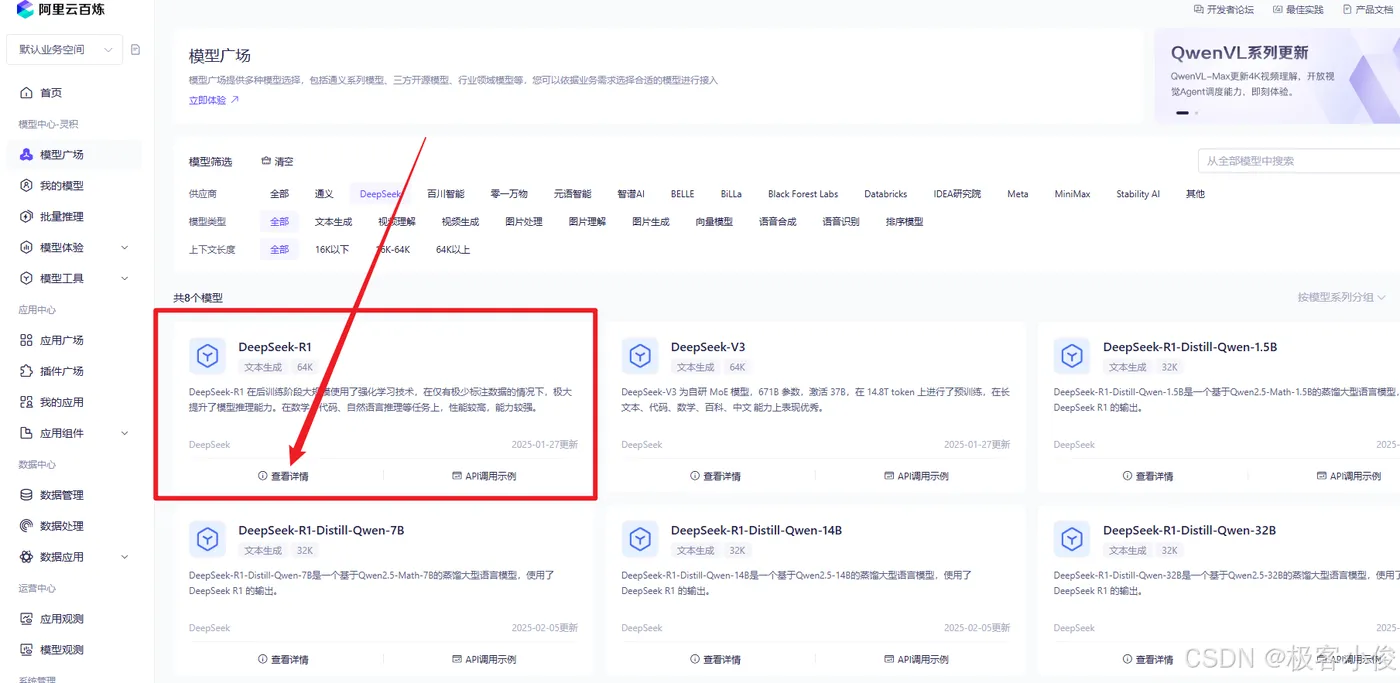Click API调用示例 on DeepSeek-R1-Distill-Qwen-14B card
Viewport: 1400px width, 683px height.
pyautogui.click(x=916, y=660)
